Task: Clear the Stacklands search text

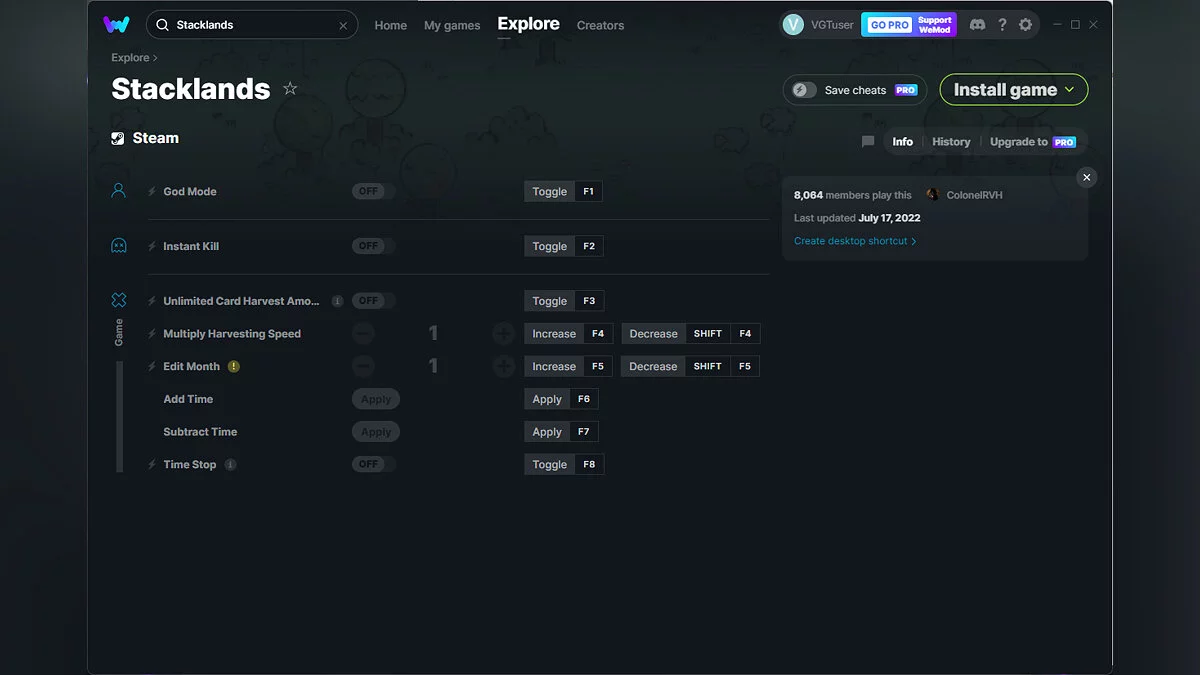Action: click(x=343, y=25)
